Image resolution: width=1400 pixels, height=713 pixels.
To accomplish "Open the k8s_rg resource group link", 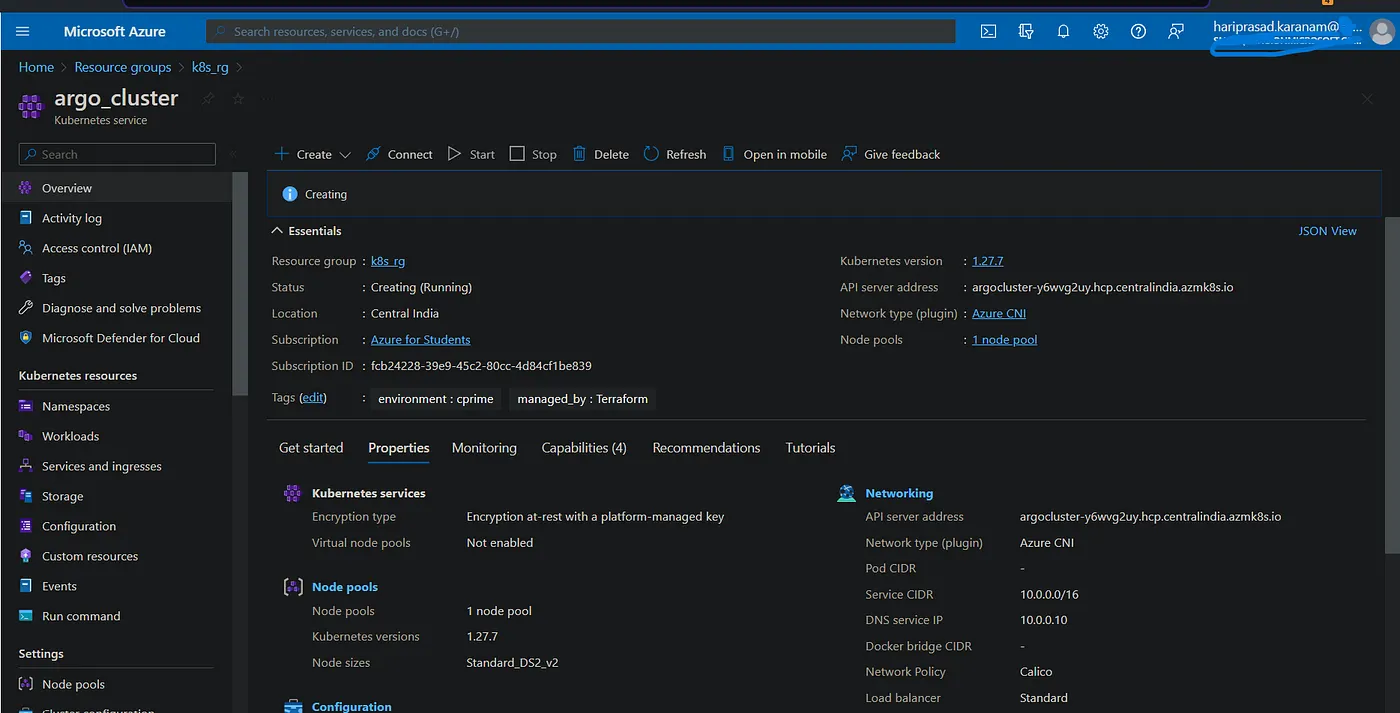I will click(388, 261).
